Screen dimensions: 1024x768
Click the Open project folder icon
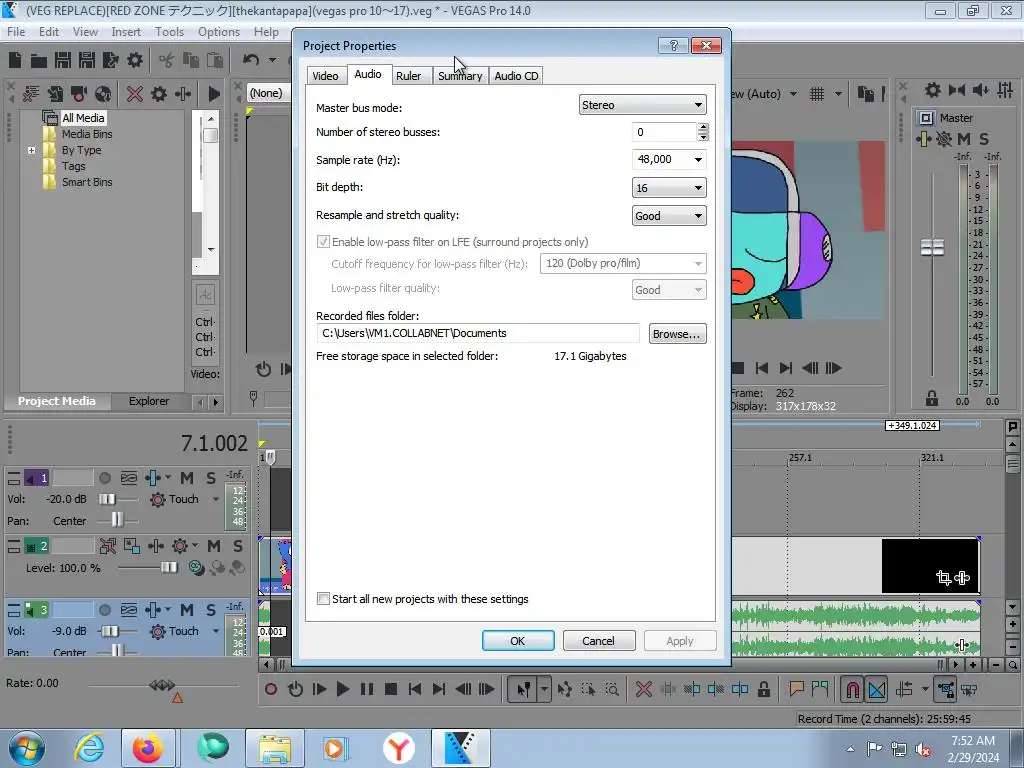click(39, 61)
